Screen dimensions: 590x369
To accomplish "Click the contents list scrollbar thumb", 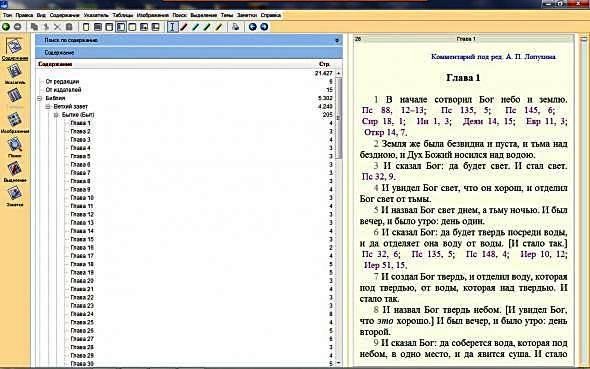I will coord(339,118).
